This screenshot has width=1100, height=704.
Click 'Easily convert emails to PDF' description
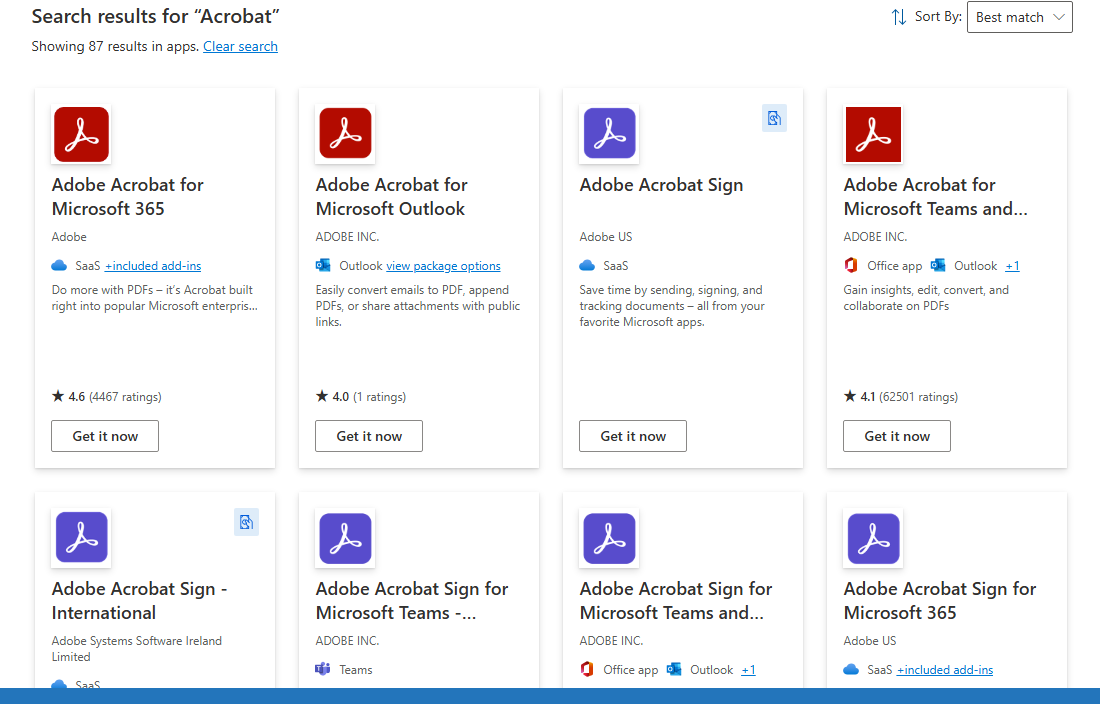(x=418, y=306)
